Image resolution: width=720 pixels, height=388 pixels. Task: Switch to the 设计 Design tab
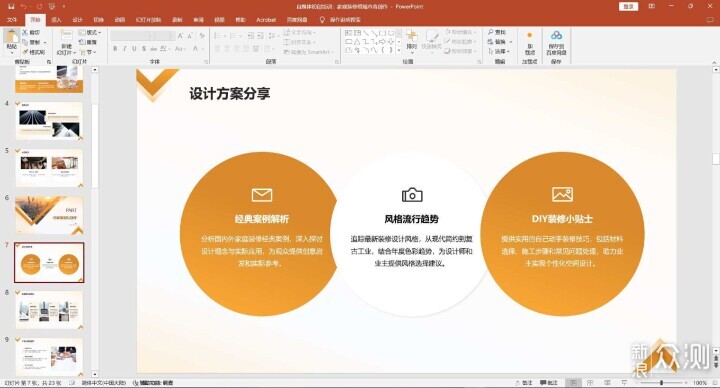click(77, 20)
